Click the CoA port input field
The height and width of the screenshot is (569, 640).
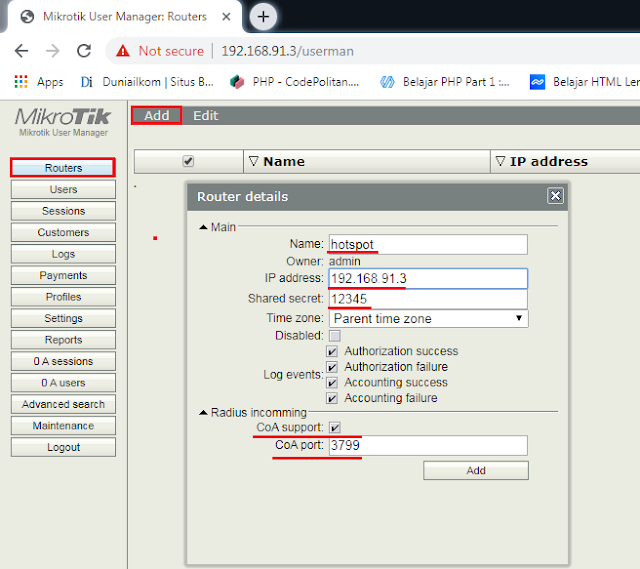click(x=428, y=445)
